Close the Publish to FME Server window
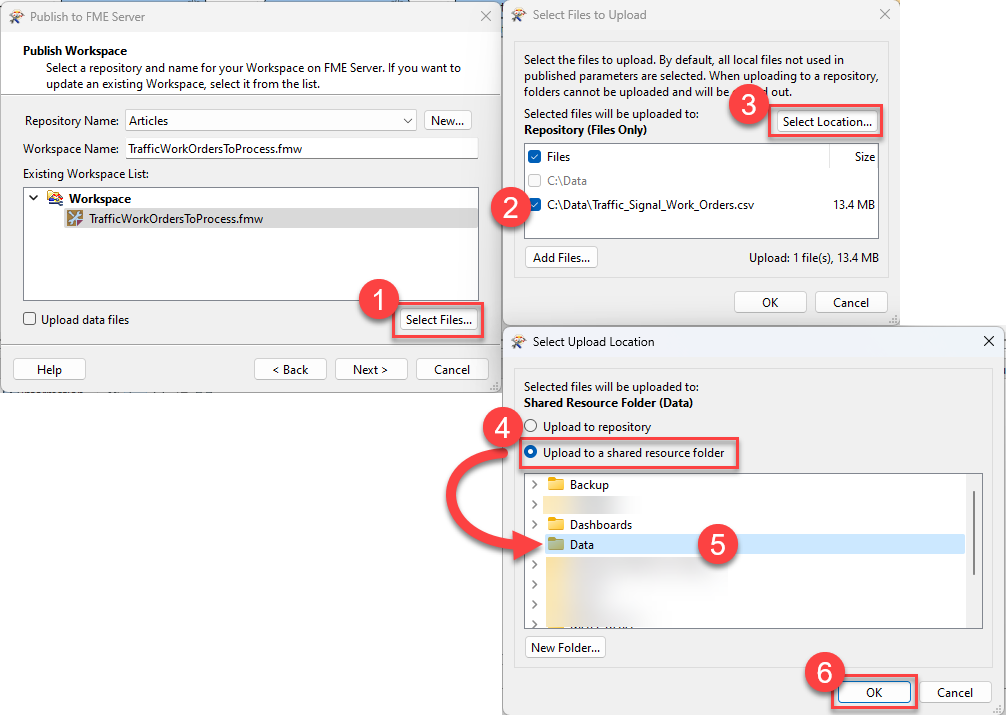 point(486,16)
